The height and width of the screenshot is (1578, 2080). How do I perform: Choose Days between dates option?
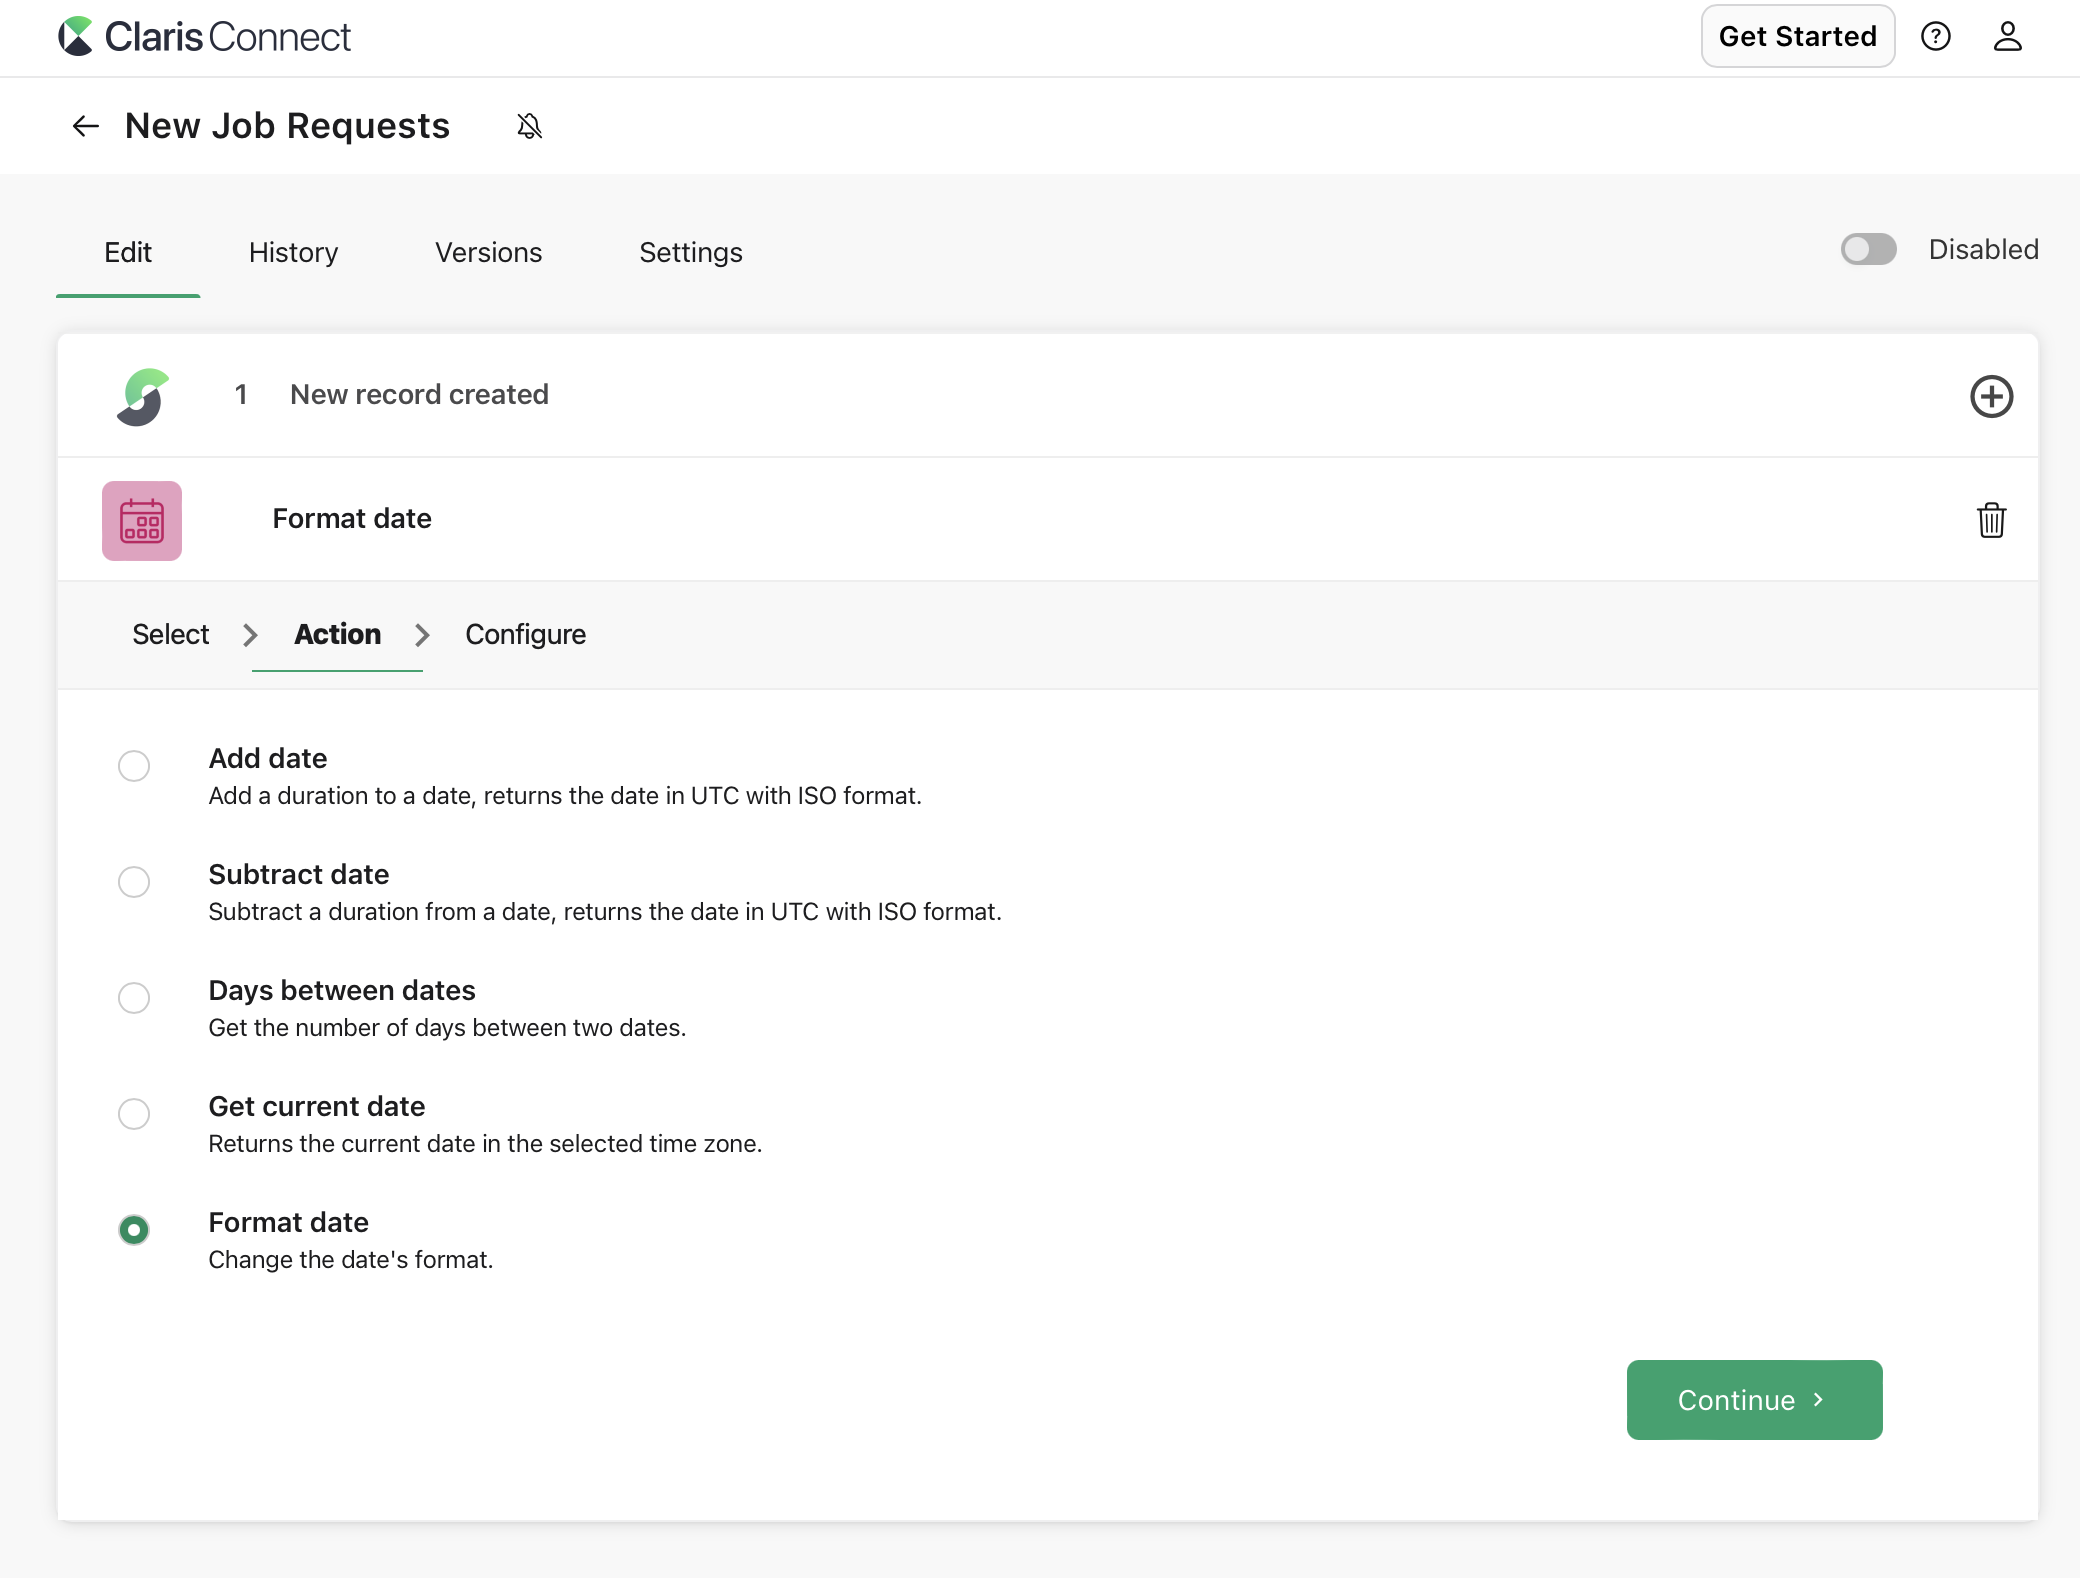(x=133, y=998)
